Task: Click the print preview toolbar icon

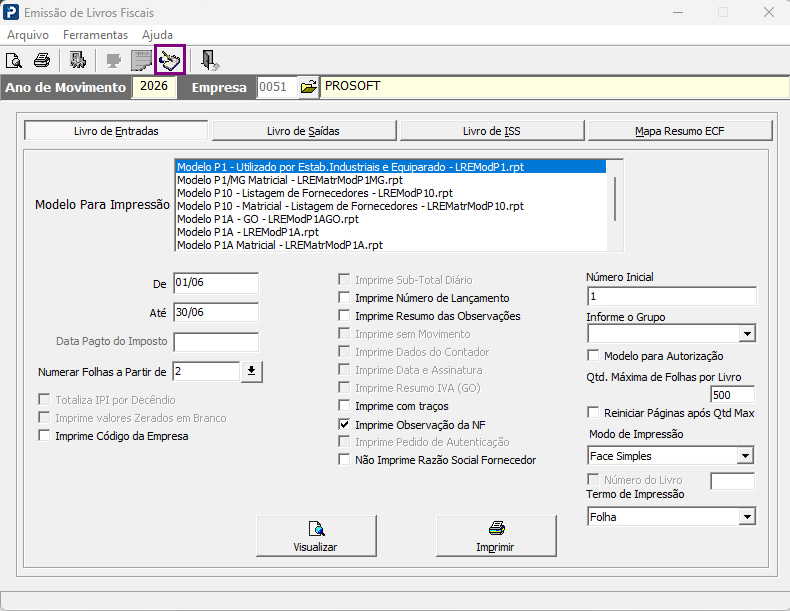Action: 14,60
